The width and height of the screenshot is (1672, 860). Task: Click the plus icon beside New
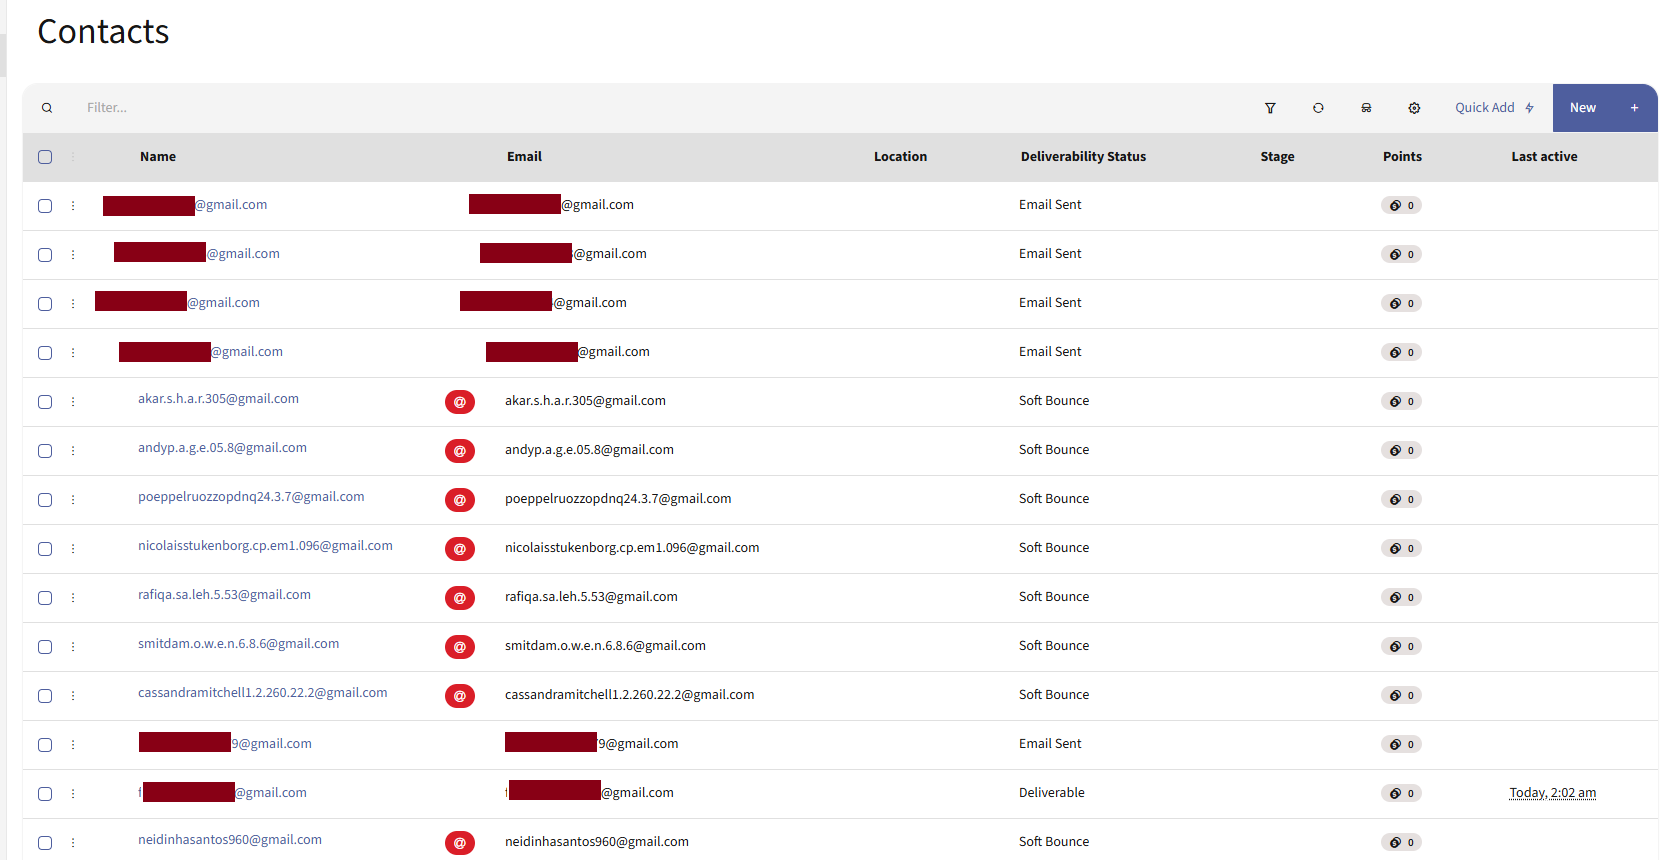[x=1634, y=108]
